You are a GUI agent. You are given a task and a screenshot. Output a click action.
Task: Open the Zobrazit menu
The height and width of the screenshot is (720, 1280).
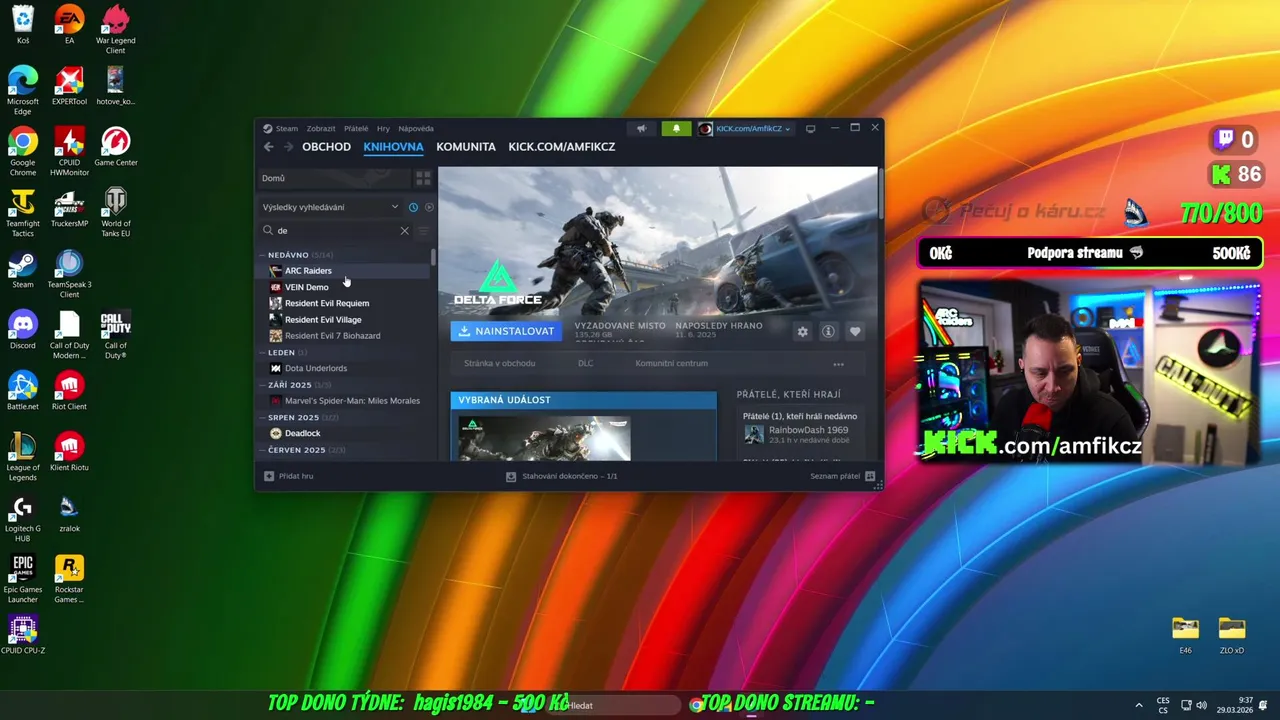point(321,128)
